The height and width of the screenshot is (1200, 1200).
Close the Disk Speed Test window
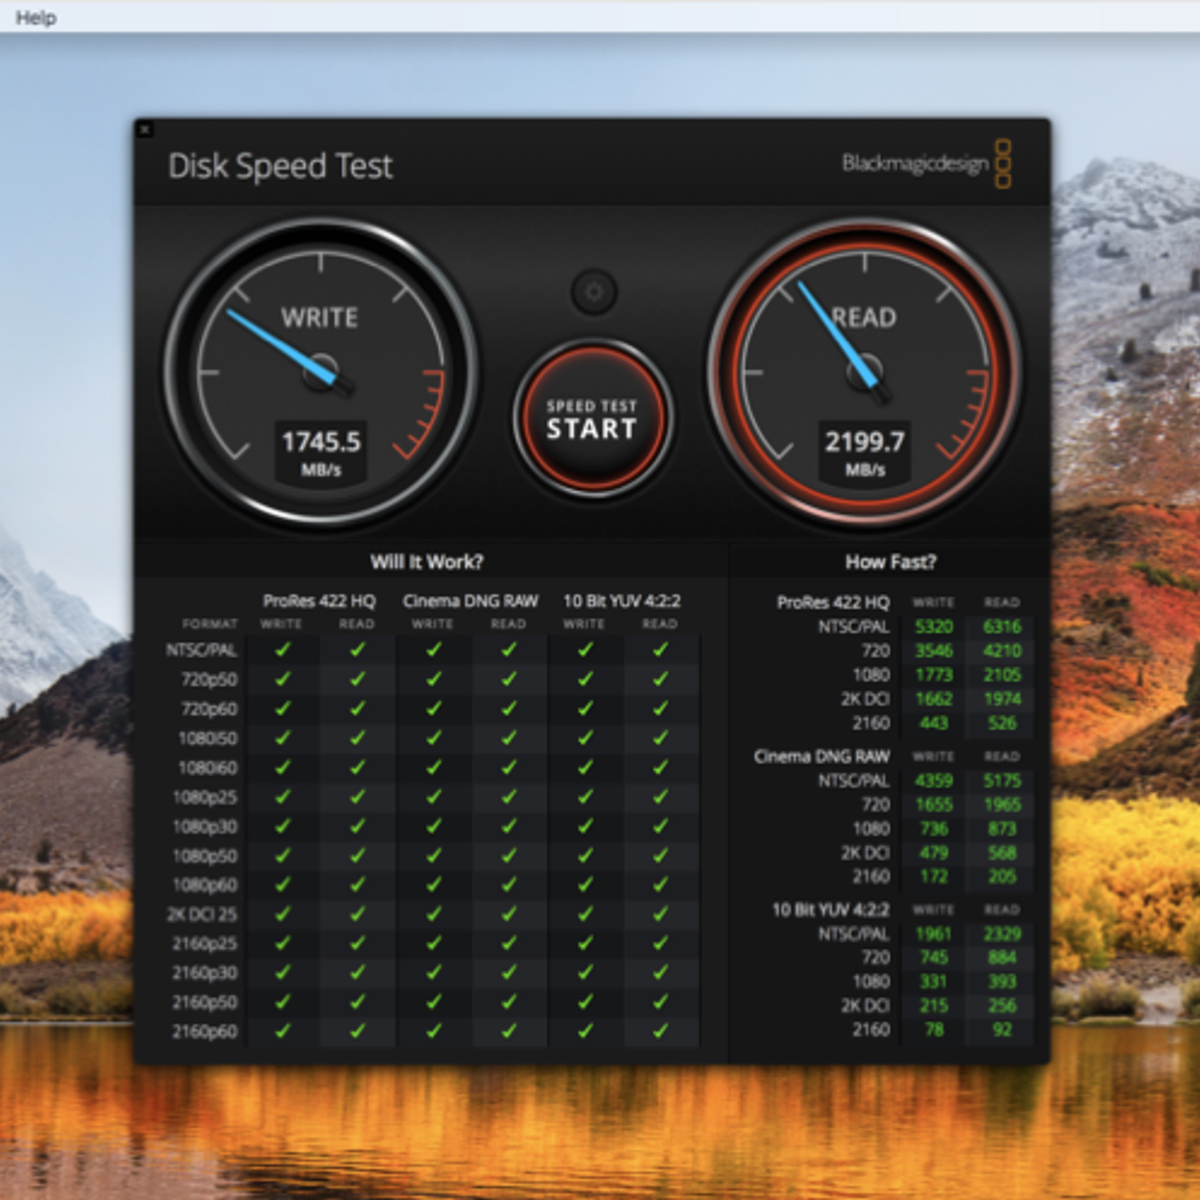[x=145, y=129]
